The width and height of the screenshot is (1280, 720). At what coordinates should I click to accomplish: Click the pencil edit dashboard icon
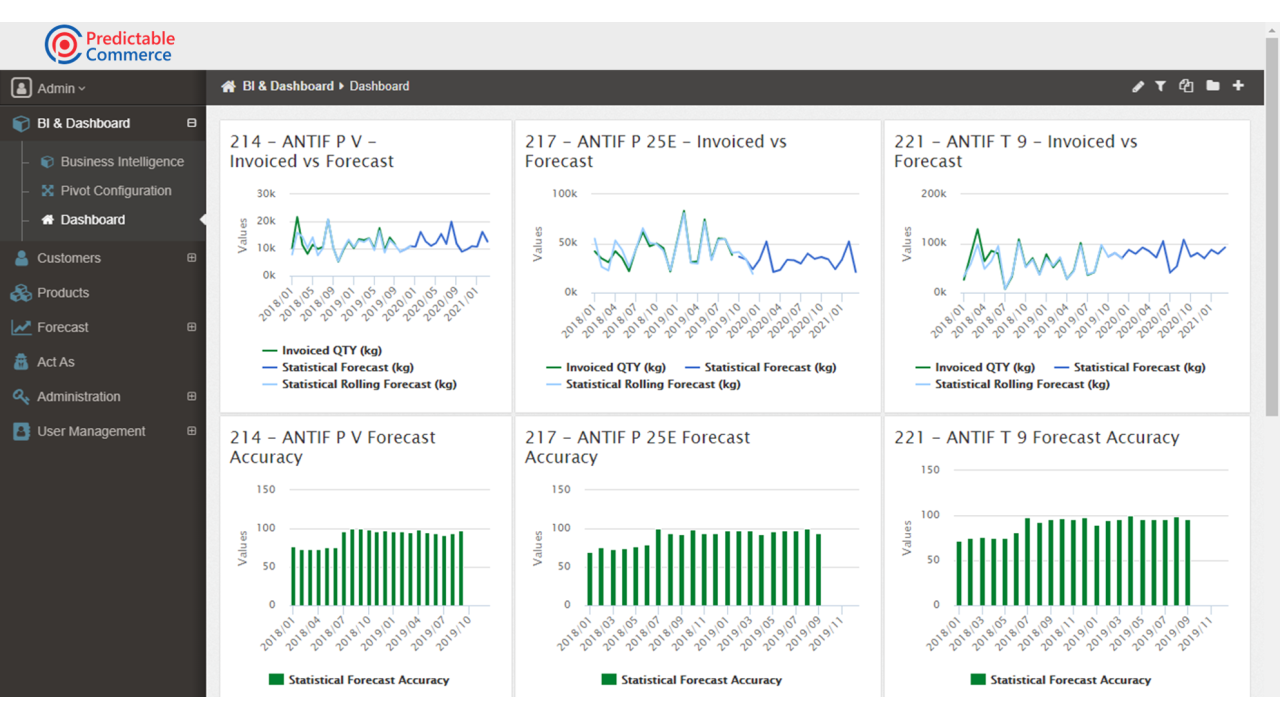(1138, 86)
